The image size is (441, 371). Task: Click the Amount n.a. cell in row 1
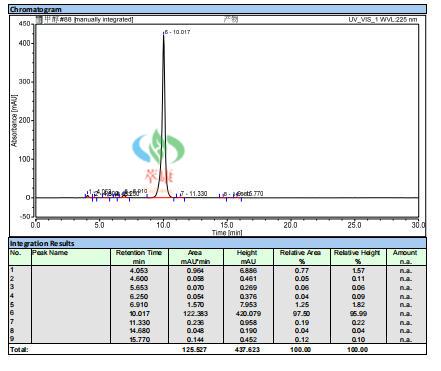tap(406, 270)
